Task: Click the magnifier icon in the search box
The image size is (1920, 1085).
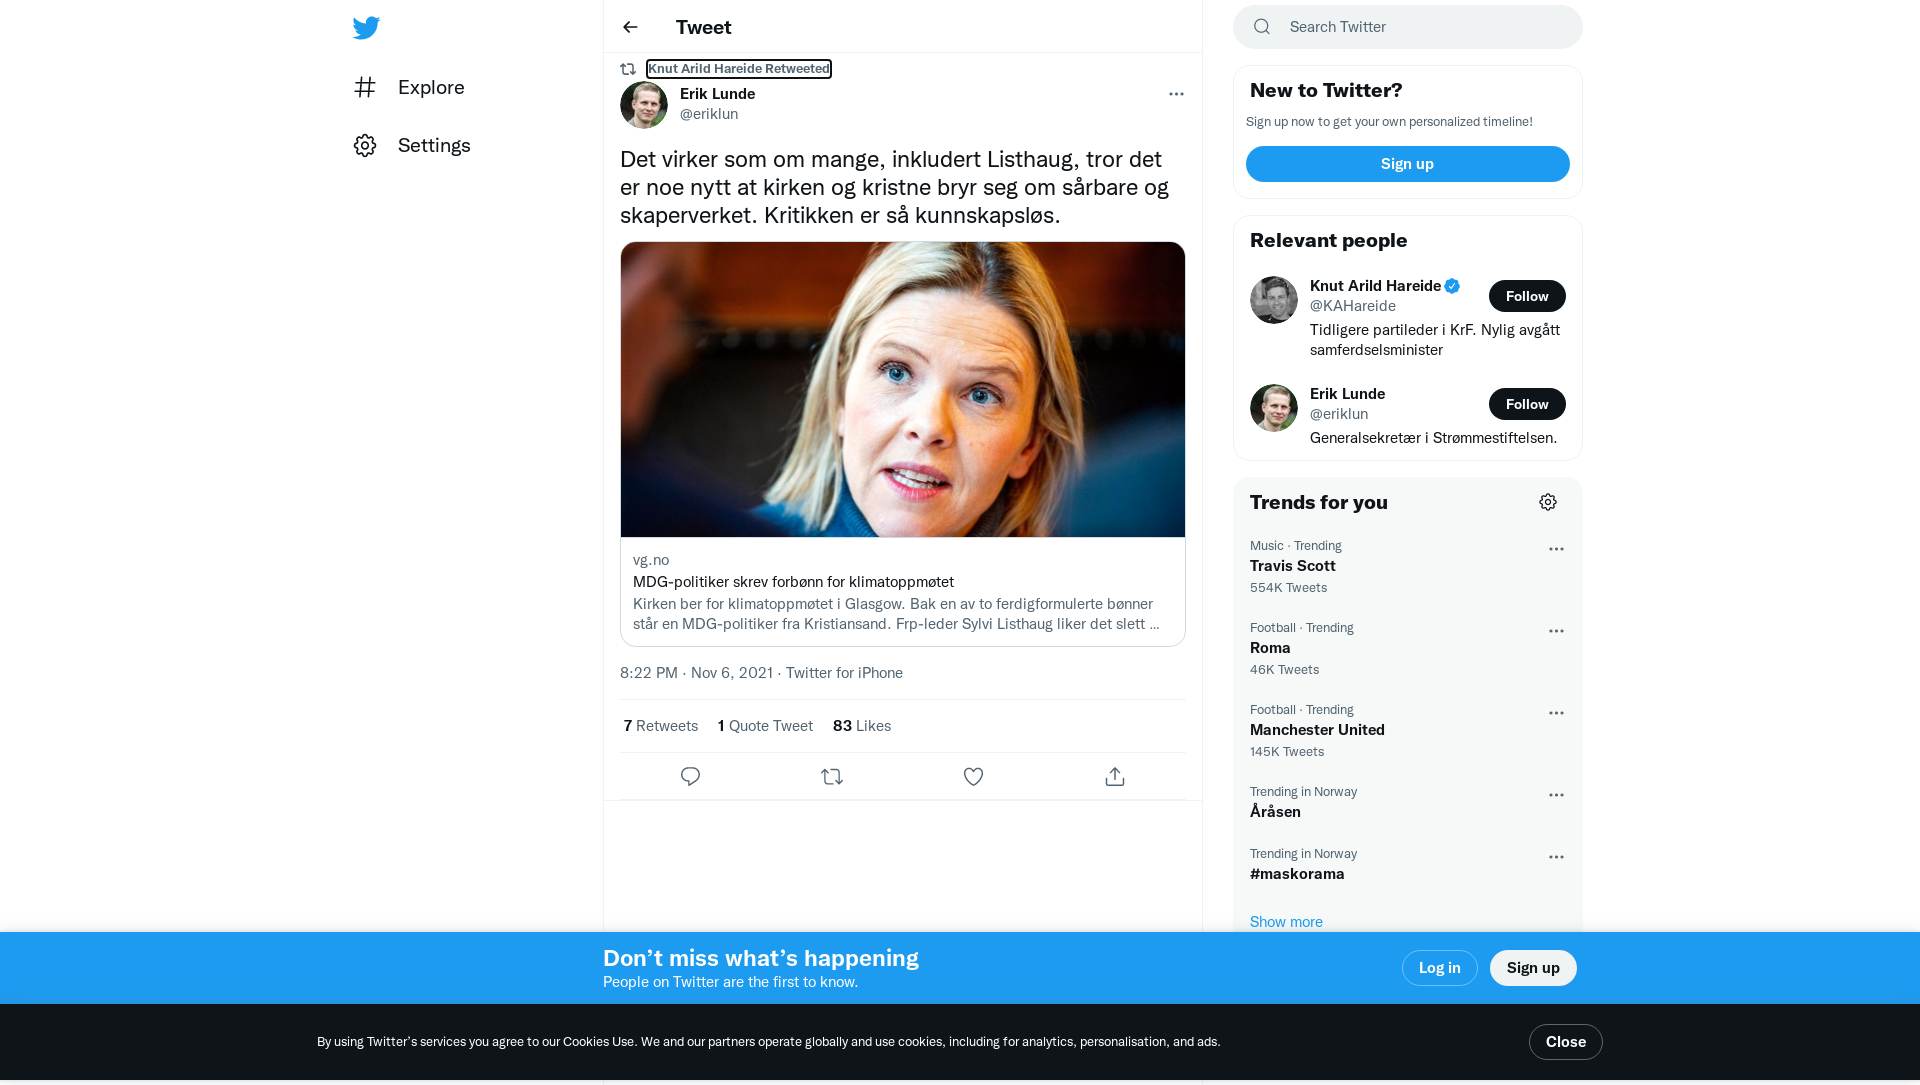Action: [1262, 27]
